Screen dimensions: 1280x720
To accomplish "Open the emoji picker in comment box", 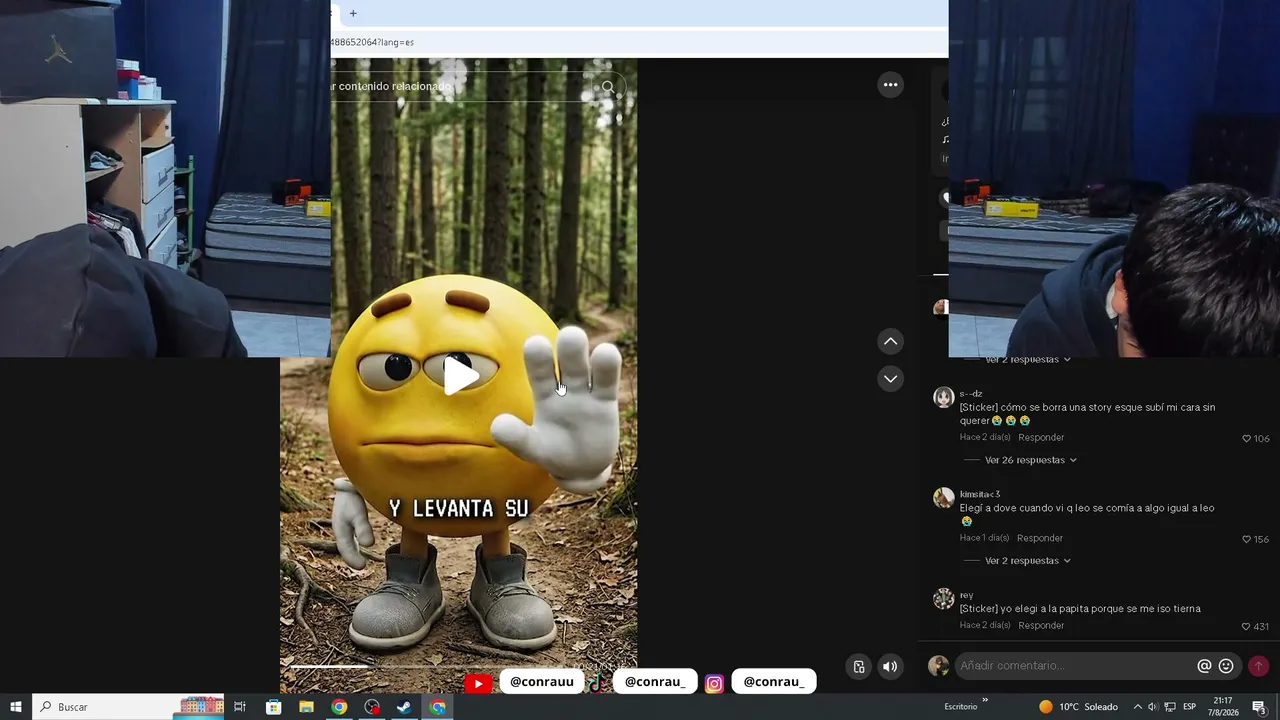I will click(1226, 666).
